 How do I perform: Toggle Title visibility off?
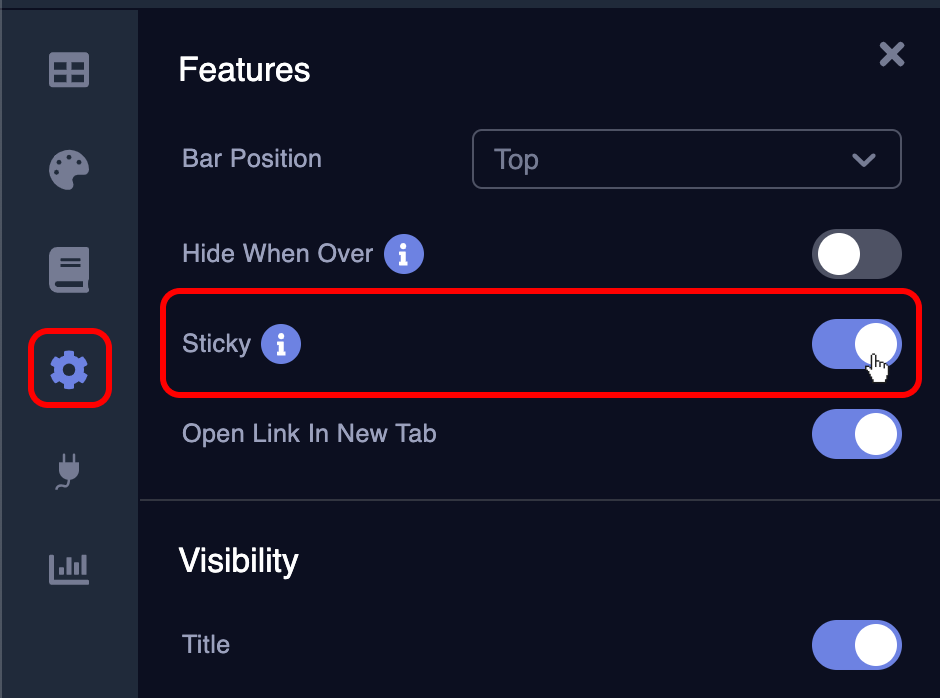(857, 645)
